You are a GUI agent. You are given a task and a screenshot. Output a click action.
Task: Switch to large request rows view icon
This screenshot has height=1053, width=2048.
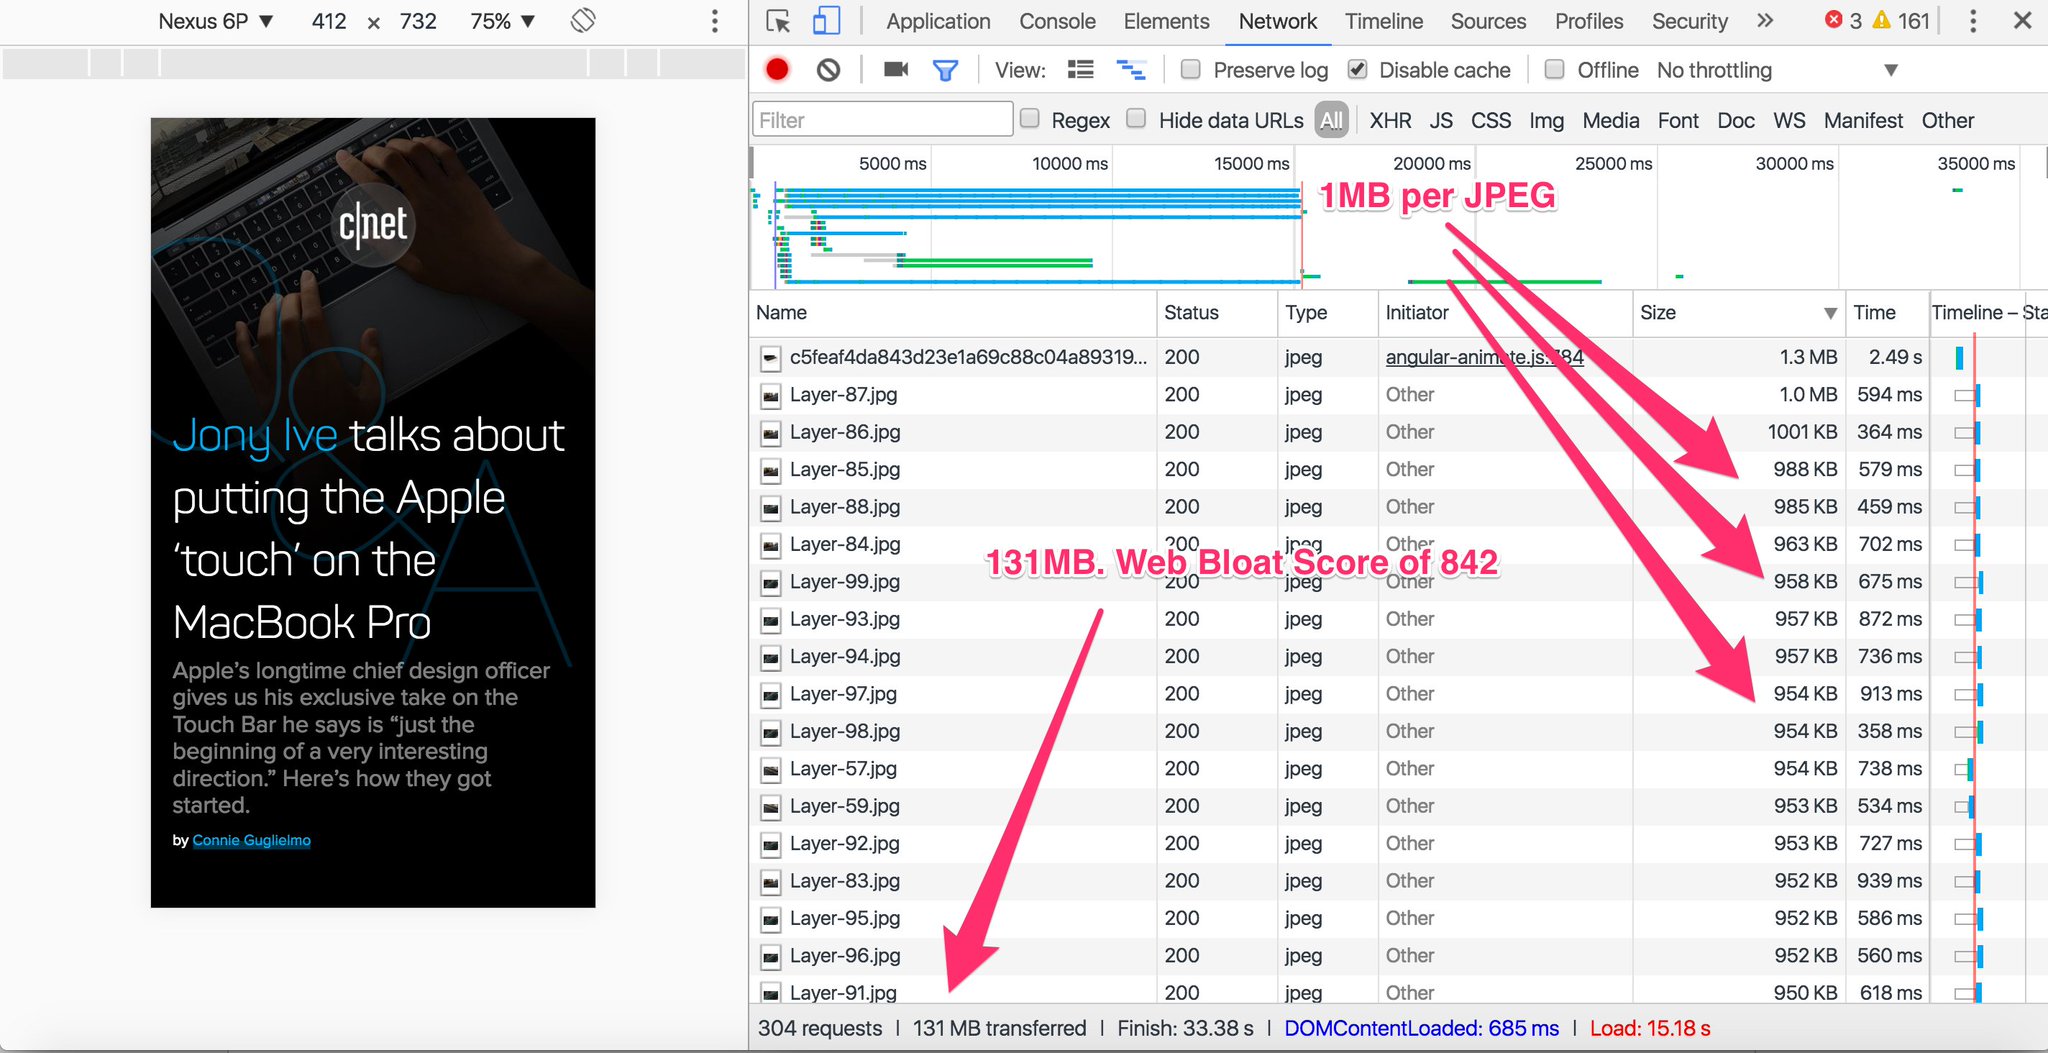1080,69
